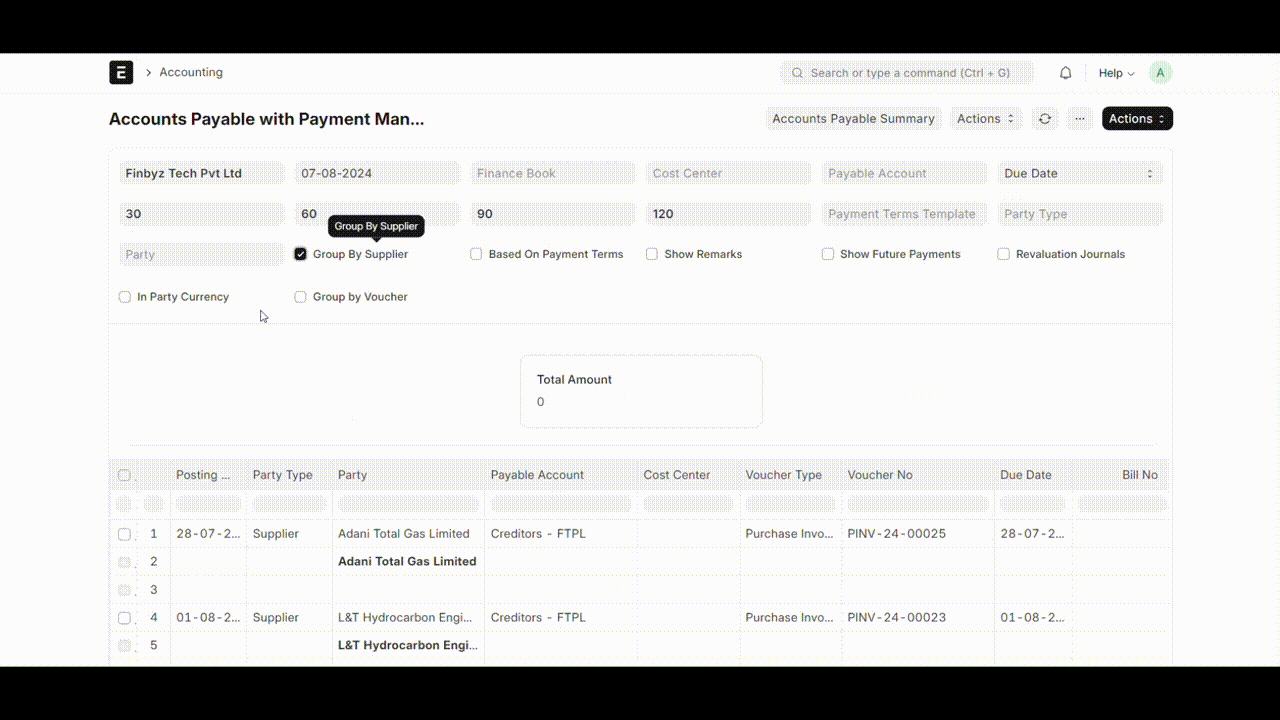Select row 4 checkbox
This screenshot has height=720, width=1280.
tap(124, 618)
